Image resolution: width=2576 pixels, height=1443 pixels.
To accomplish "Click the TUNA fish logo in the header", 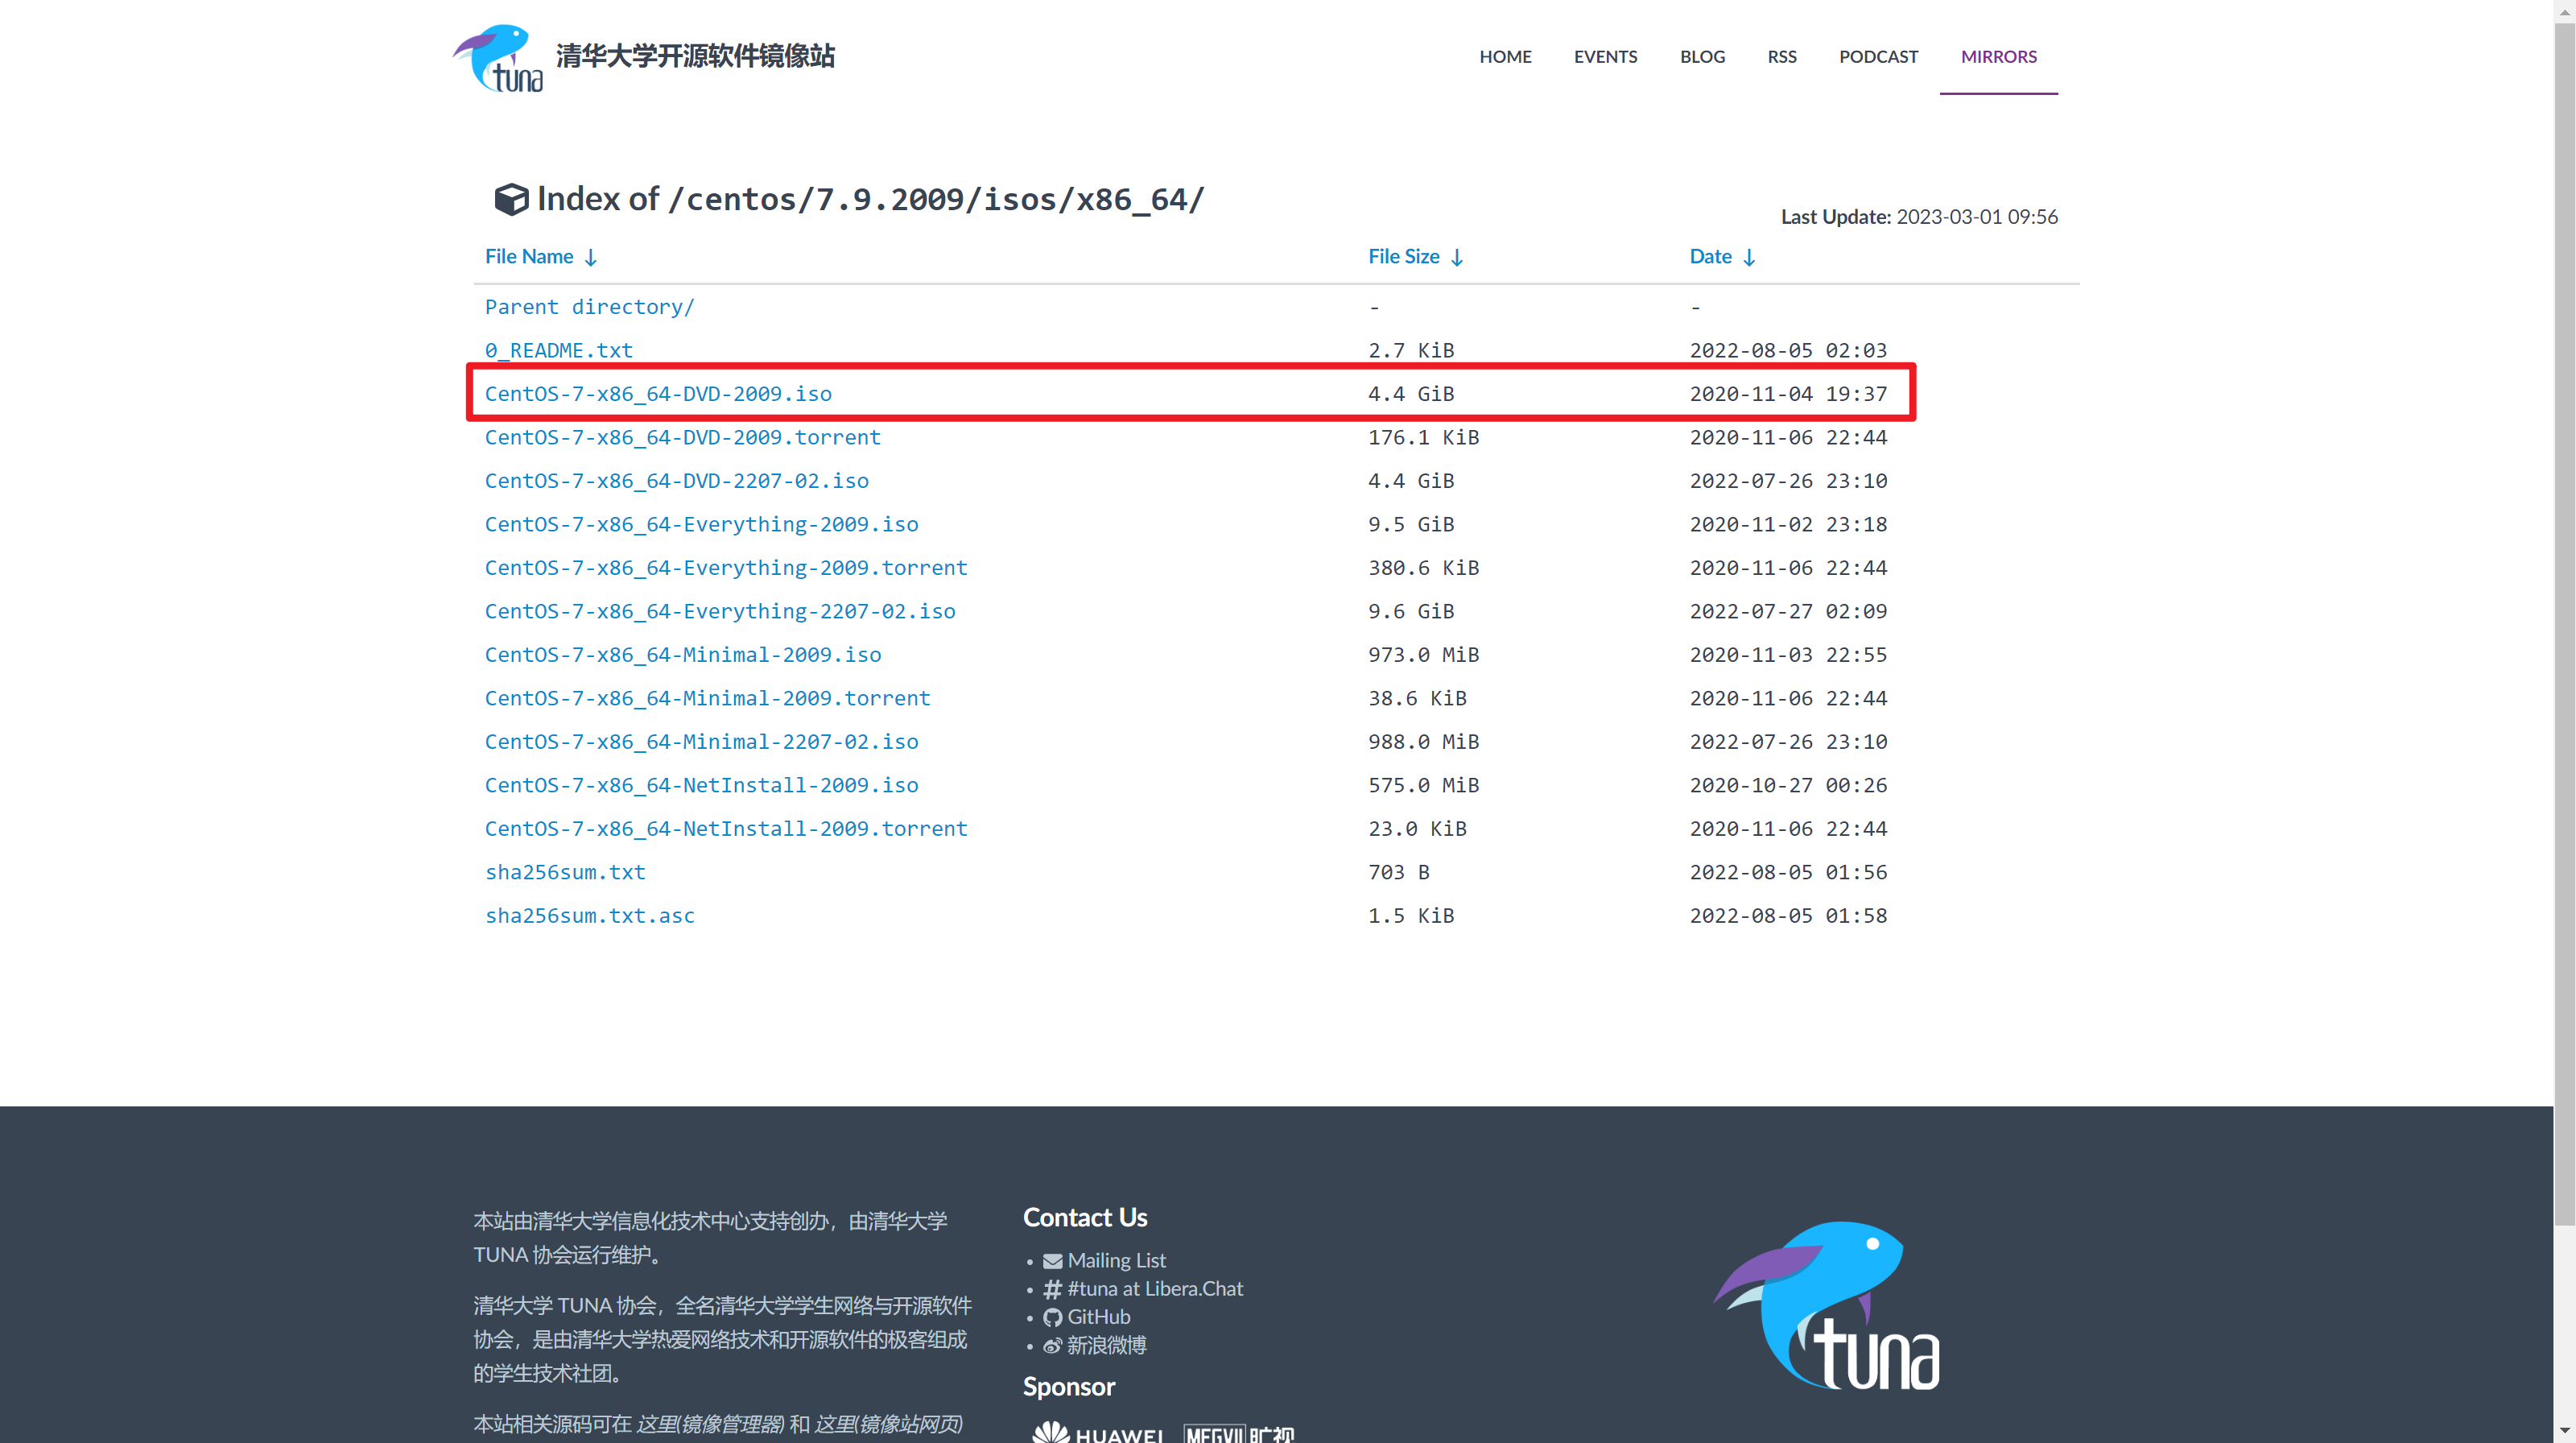I will (x=496, y=57).
